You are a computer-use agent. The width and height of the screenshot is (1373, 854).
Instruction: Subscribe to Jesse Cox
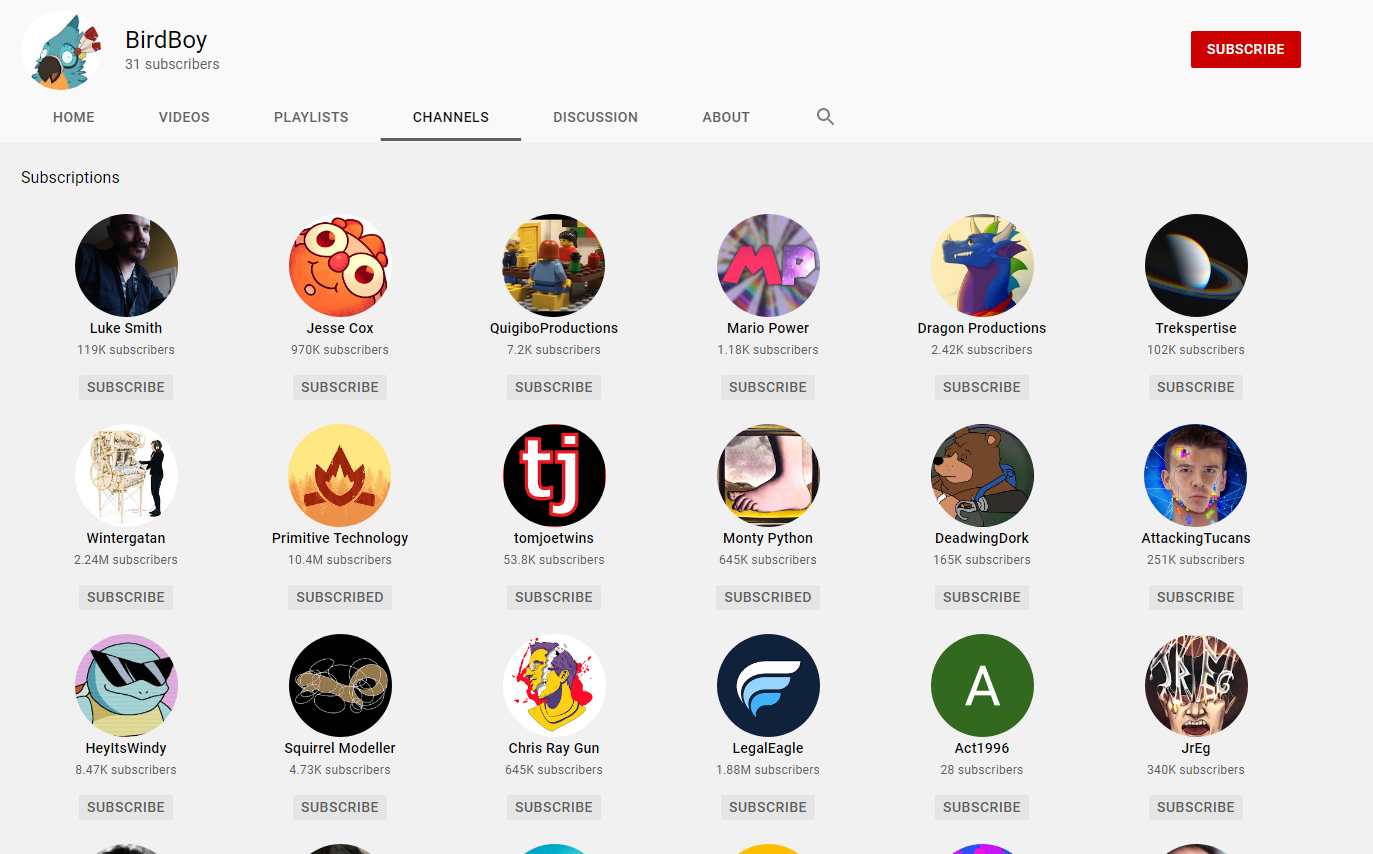pos(340,387)
